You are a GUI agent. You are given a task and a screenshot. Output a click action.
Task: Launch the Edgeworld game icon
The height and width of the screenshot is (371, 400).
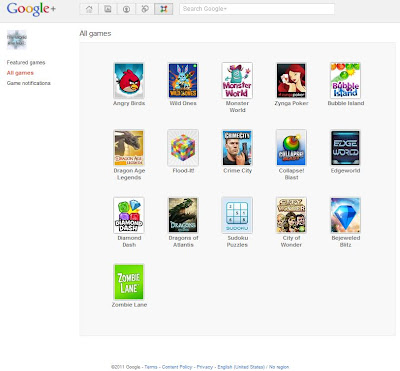345,148
